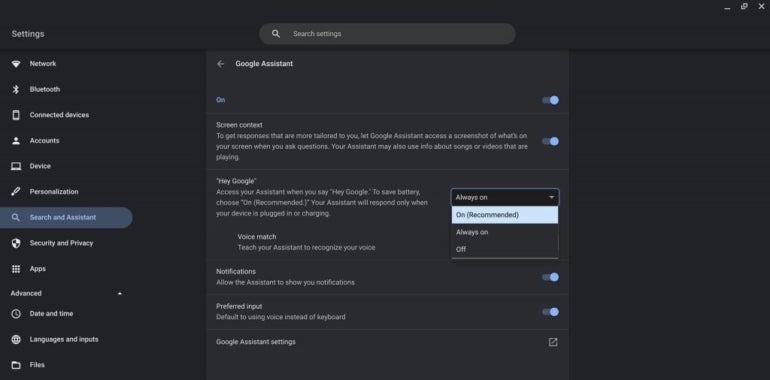
Task: Disable the Screen context toggle
Action: click(550, 141)
